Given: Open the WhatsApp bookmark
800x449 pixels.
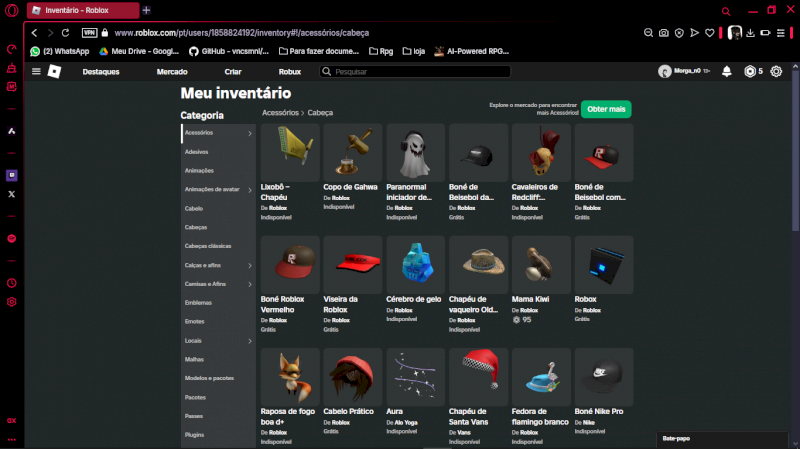Looking at the screenshot, I should [x=60, y=51].
